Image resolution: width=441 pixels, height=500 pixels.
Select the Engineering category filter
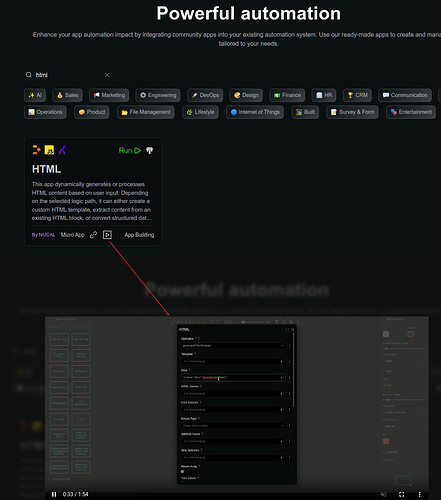(158, 95)
